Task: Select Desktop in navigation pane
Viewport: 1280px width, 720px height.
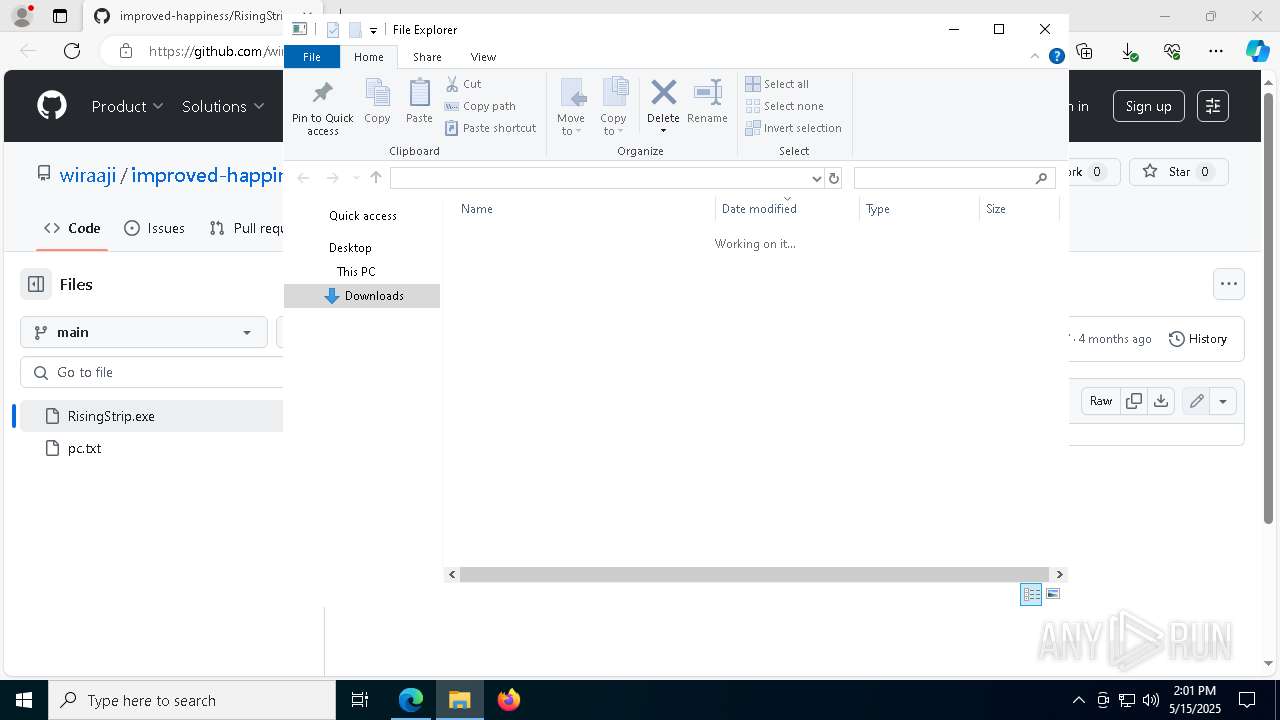Action: tap(350, 248)
